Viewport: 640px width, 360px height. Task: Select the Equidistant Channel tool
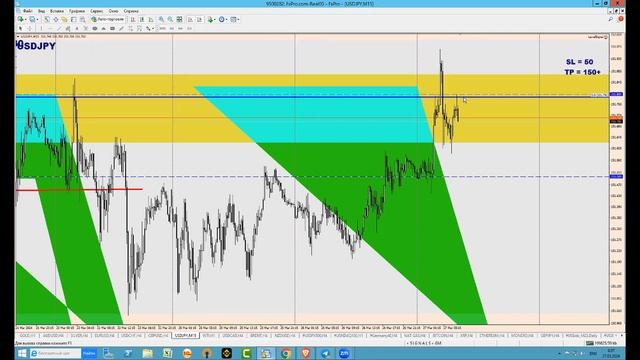(x=68, y=29)
